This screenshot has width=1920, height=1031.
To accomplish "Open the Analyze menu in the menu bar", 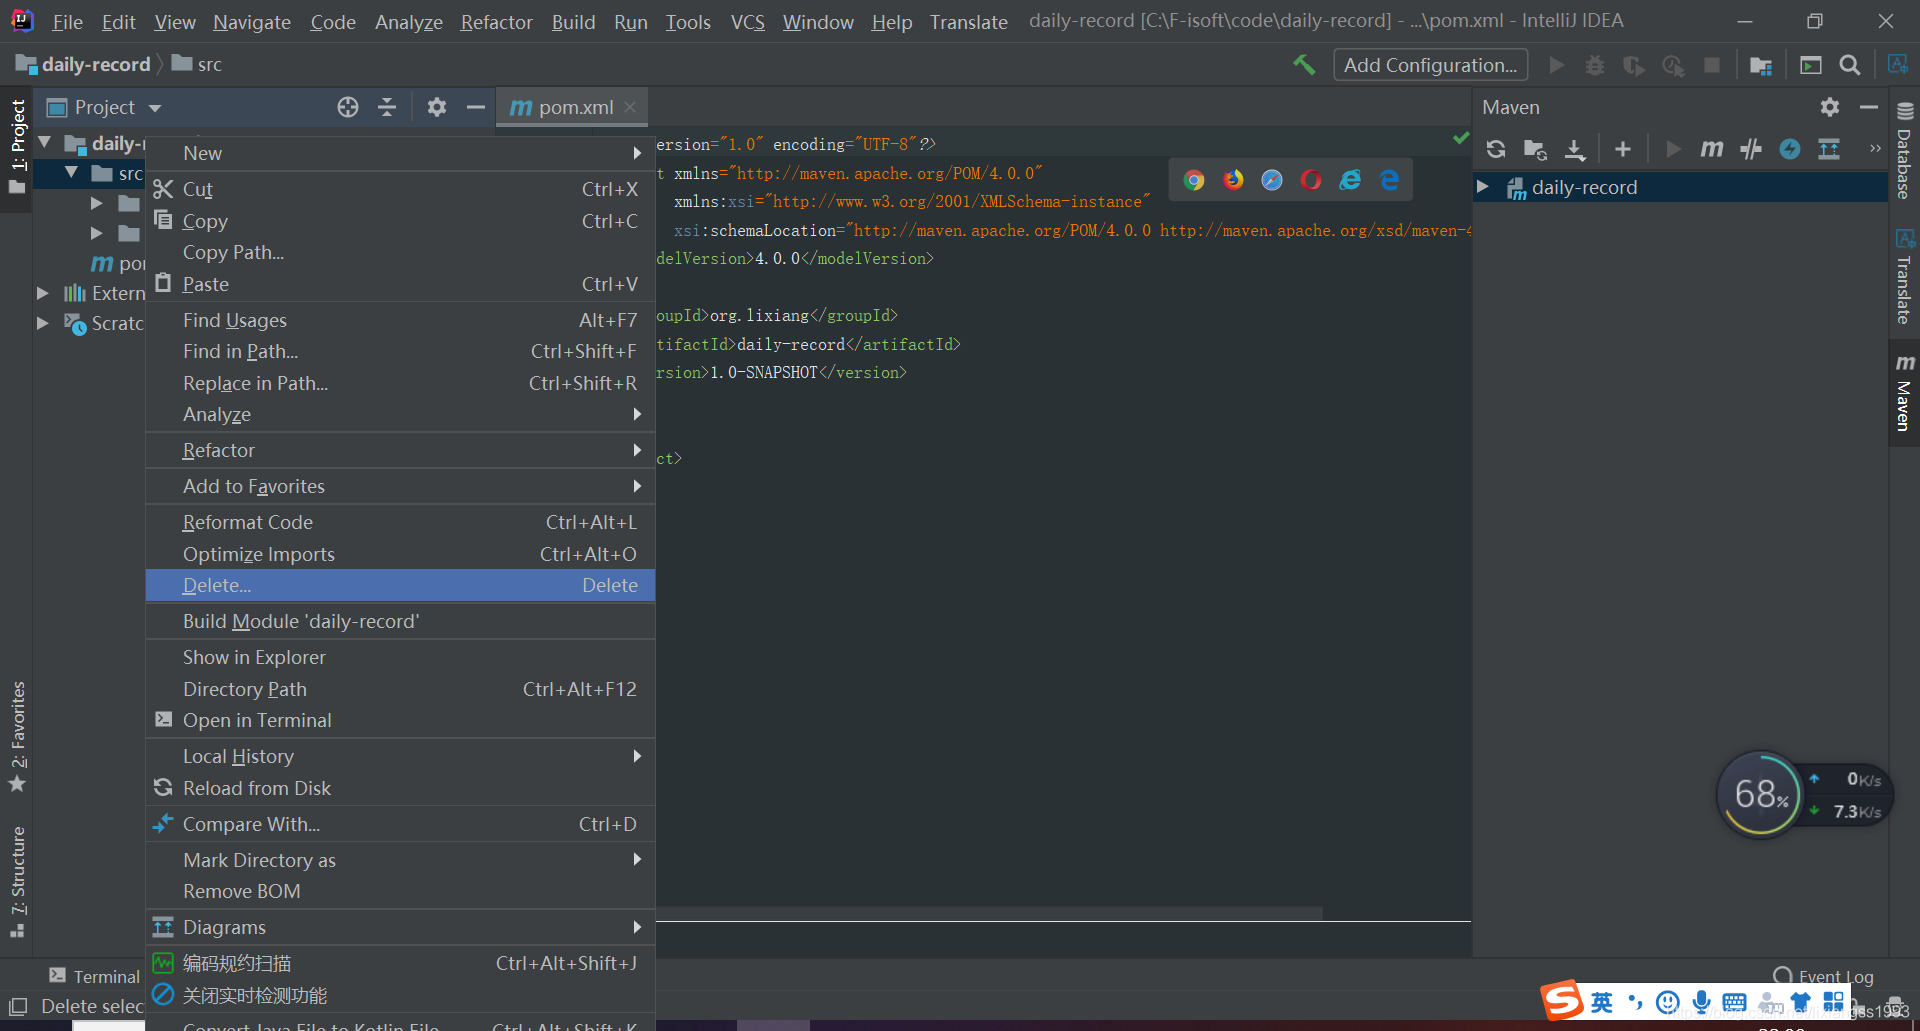I will click(x=408, y=22).
